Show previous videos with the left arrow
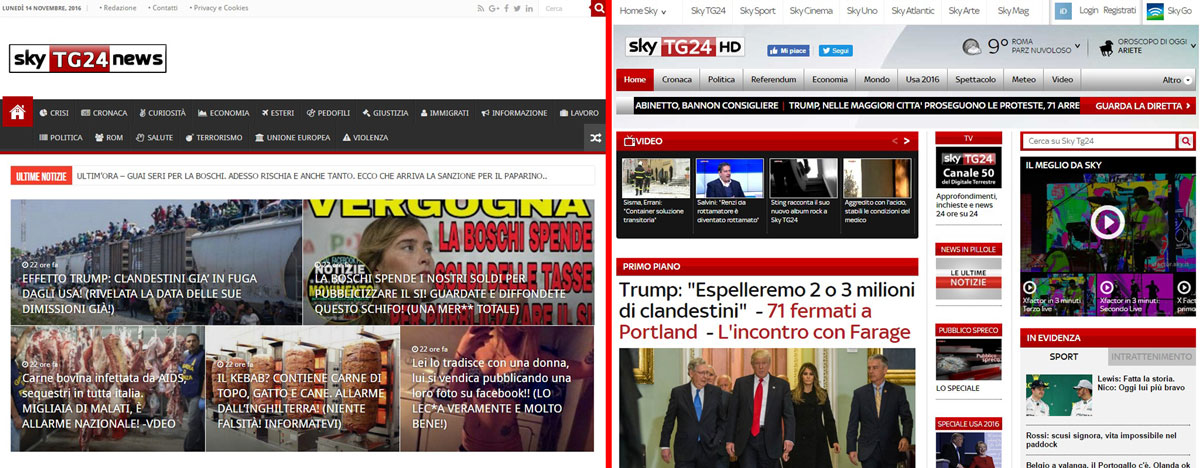The height and width of the screenshot is (468, 1200). coord(895,141)
